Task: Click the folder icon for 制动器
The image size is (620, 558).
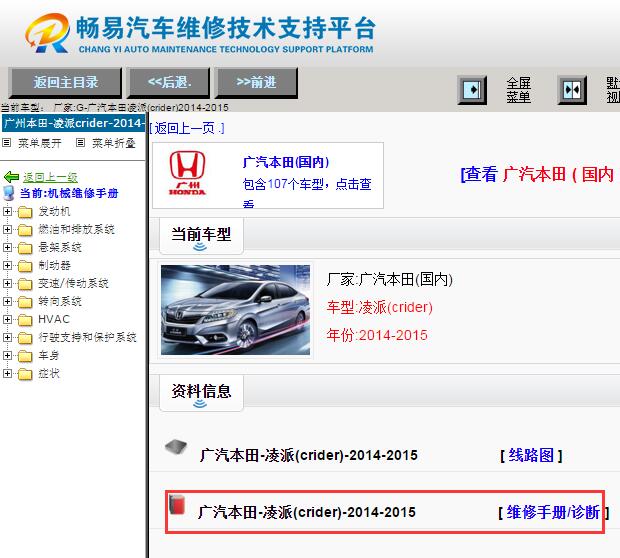Action: point(25,266)
